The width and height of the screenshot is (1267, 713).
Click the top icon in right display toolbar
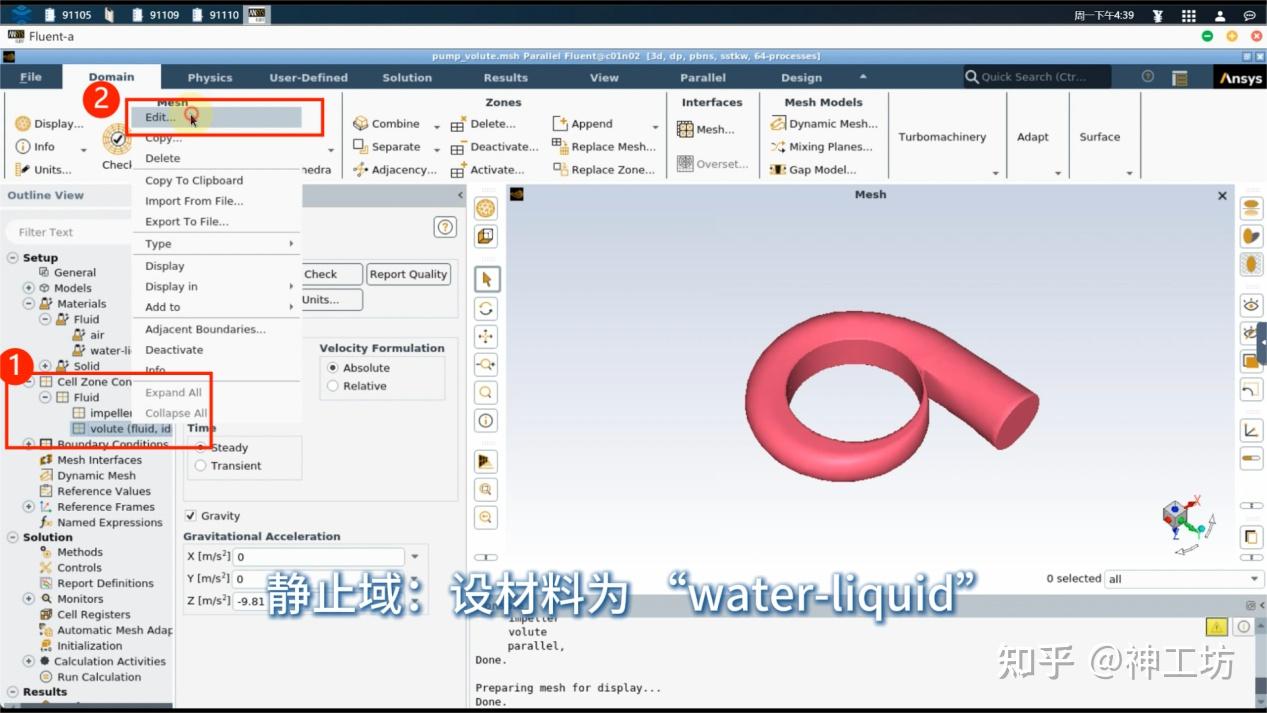point(1251,208)
